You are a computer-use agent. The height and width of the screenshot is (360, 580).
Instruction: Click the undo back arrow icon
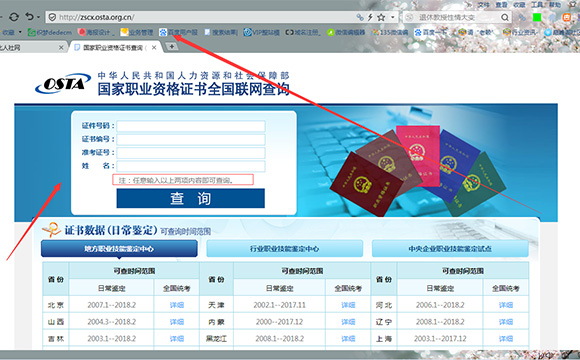30,17
